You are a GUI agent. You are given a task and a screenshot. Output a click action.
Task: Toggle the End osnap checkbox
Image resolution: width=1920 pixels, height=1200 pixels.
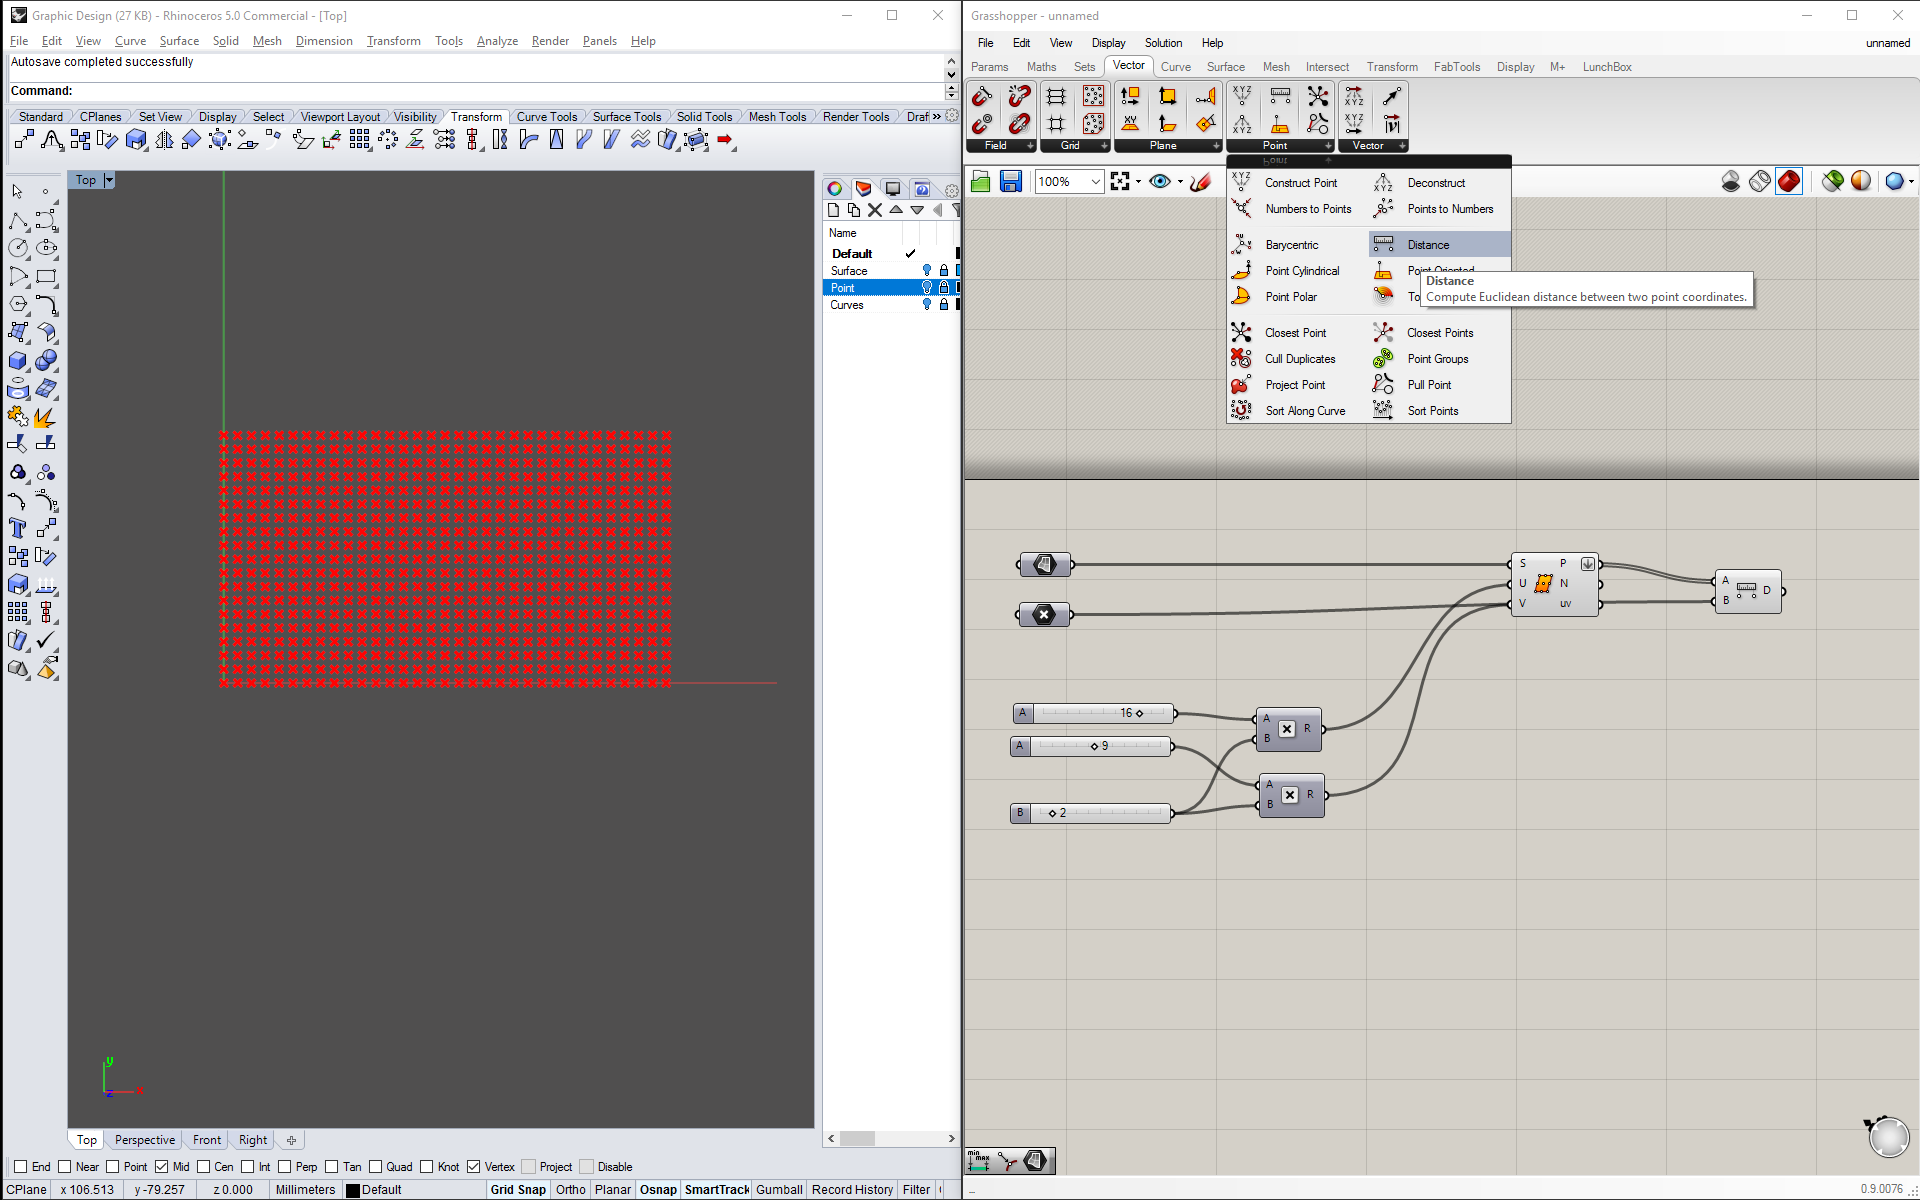[x=20, y=1166]
